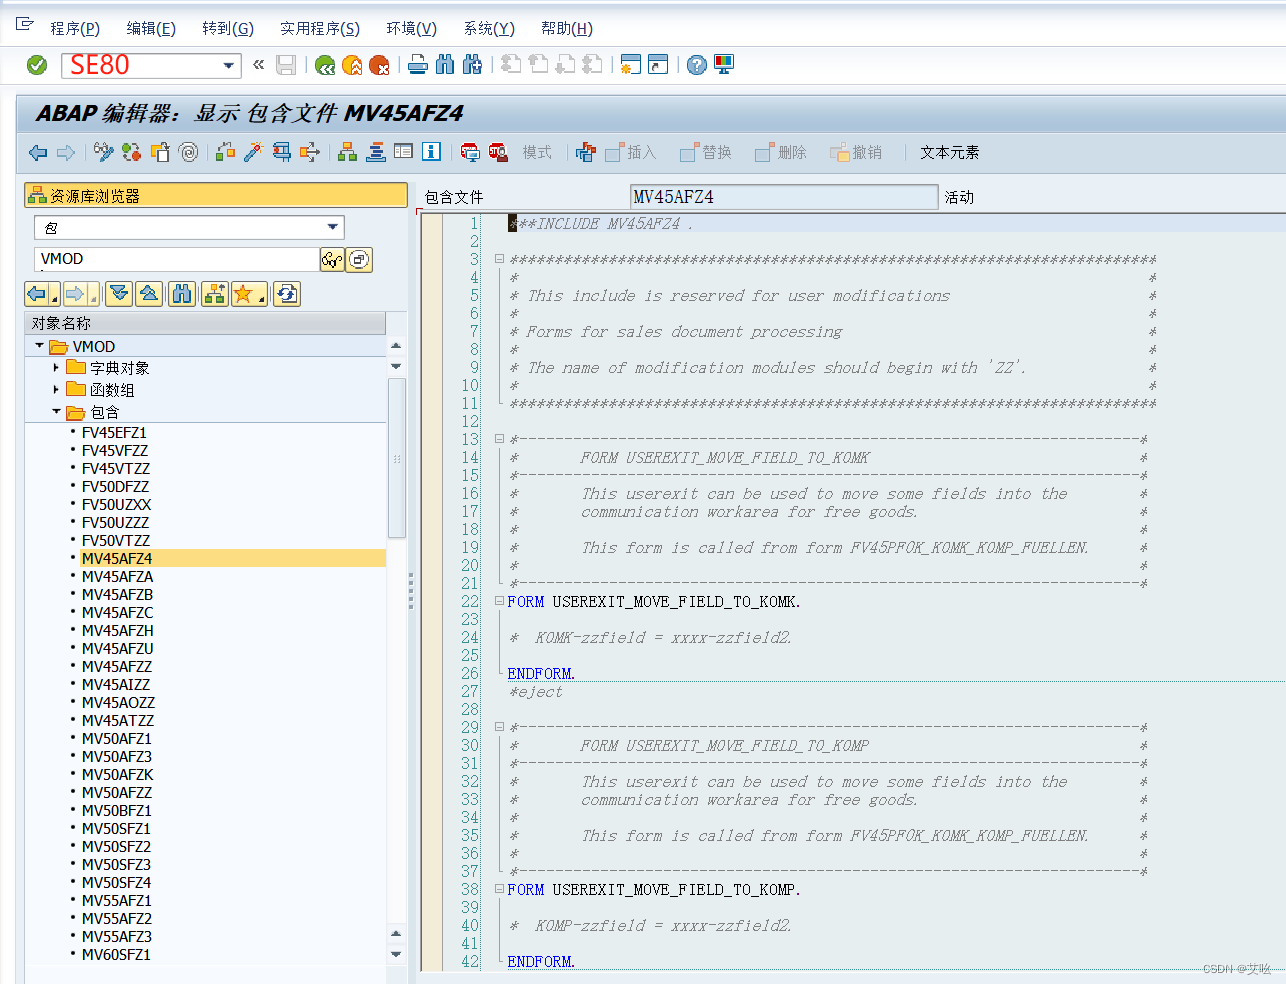This screenshot has height=984, width=1286.
Task: Open the 实用程序(S) menu
Action: [320, 28]
